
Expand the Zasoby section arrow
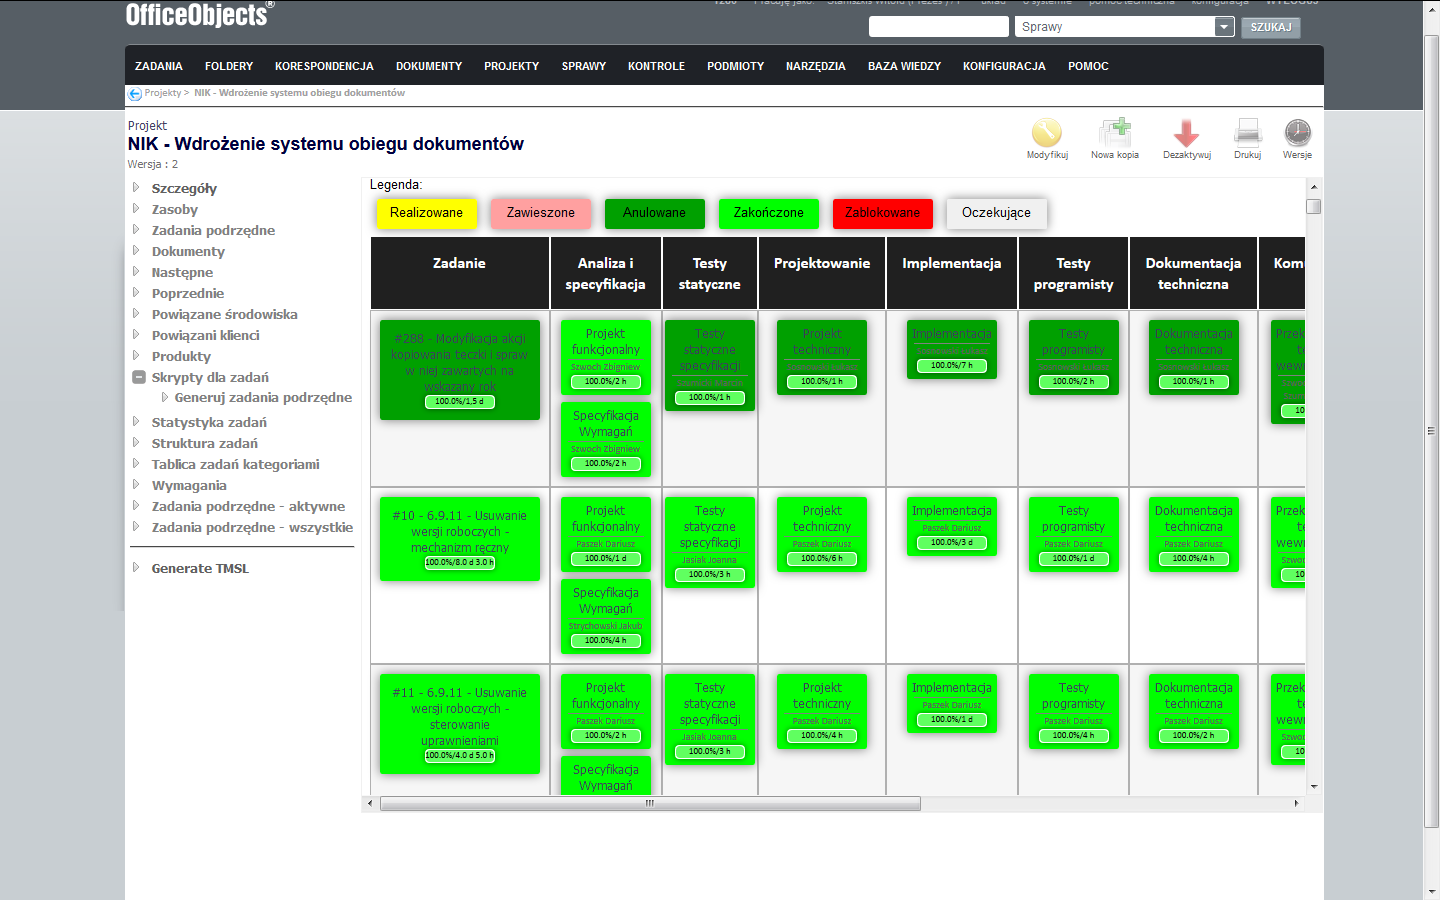pyautogui.click(x=136, y=208)
